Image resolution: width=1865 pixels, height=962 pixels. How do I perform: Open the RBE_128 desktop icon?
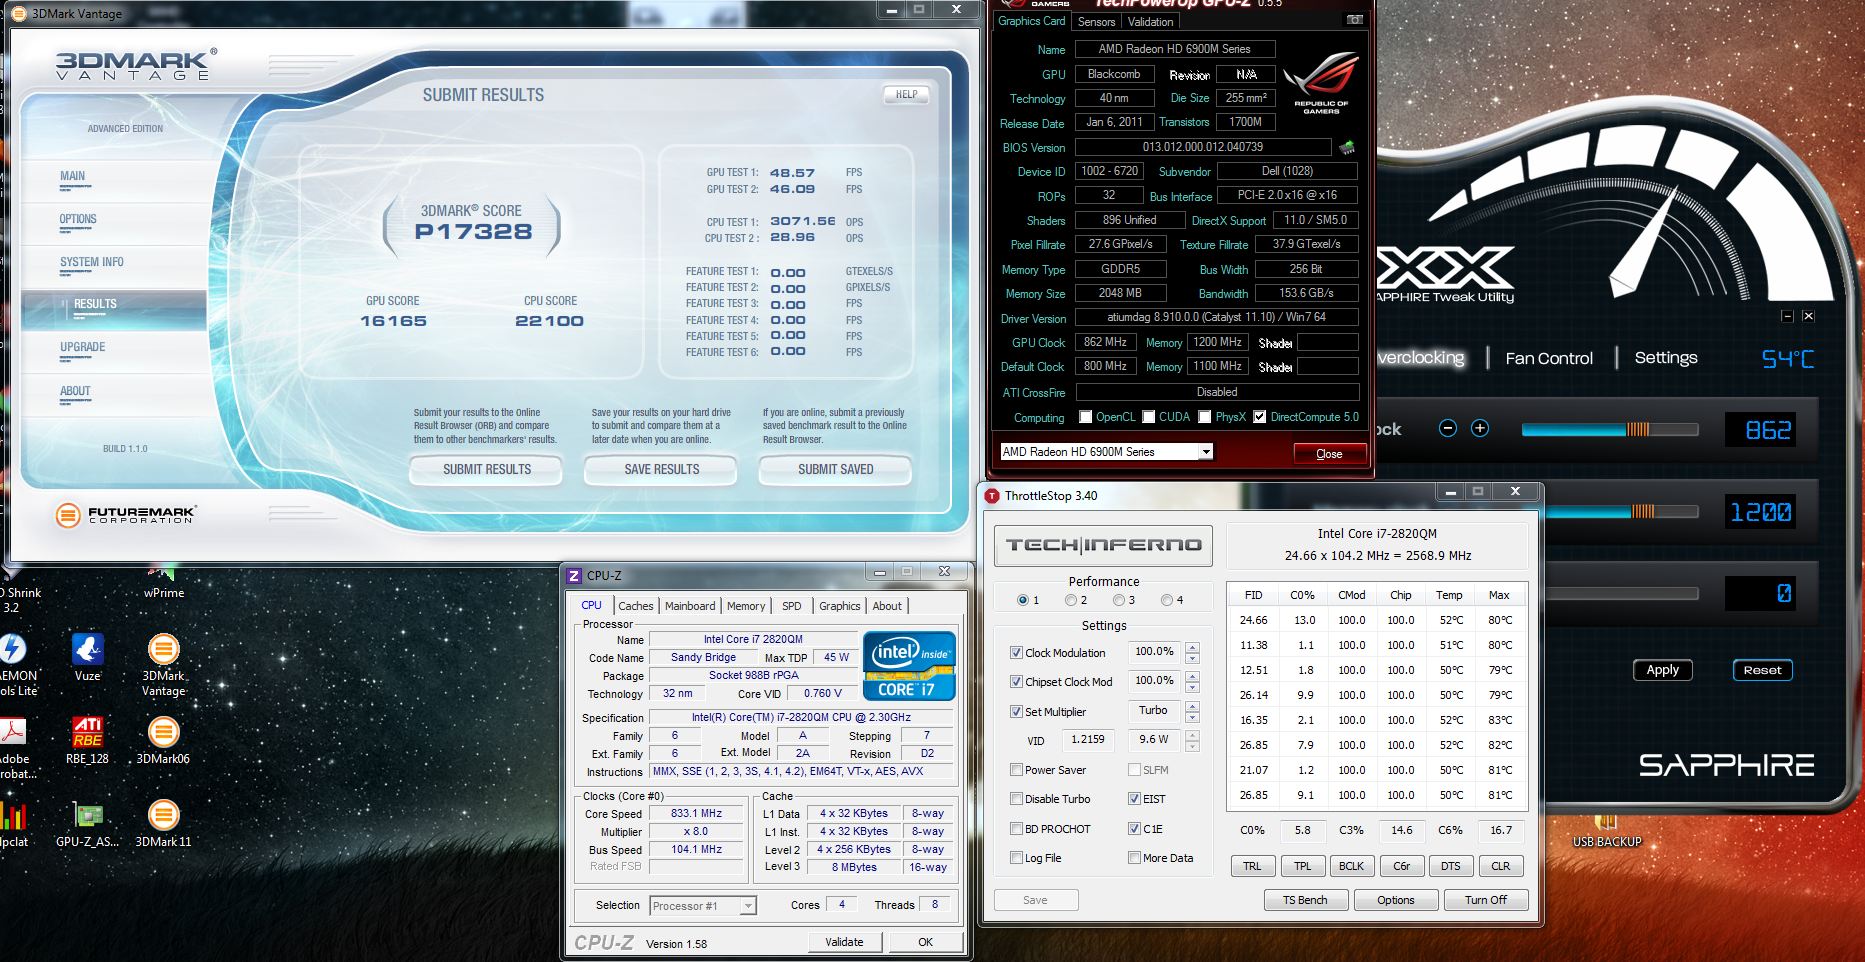(x=88, y=740)
